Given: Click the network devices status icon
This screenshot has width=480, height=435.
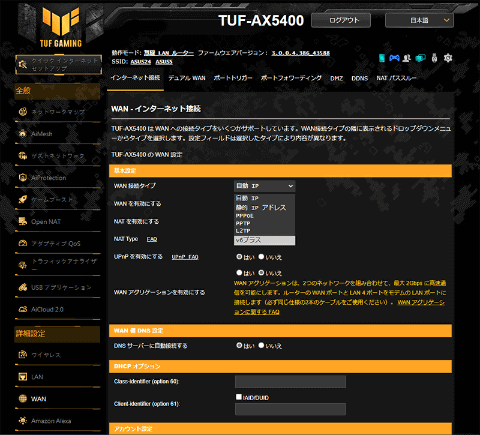Looking at the screenshot, I should pos(420,58).
